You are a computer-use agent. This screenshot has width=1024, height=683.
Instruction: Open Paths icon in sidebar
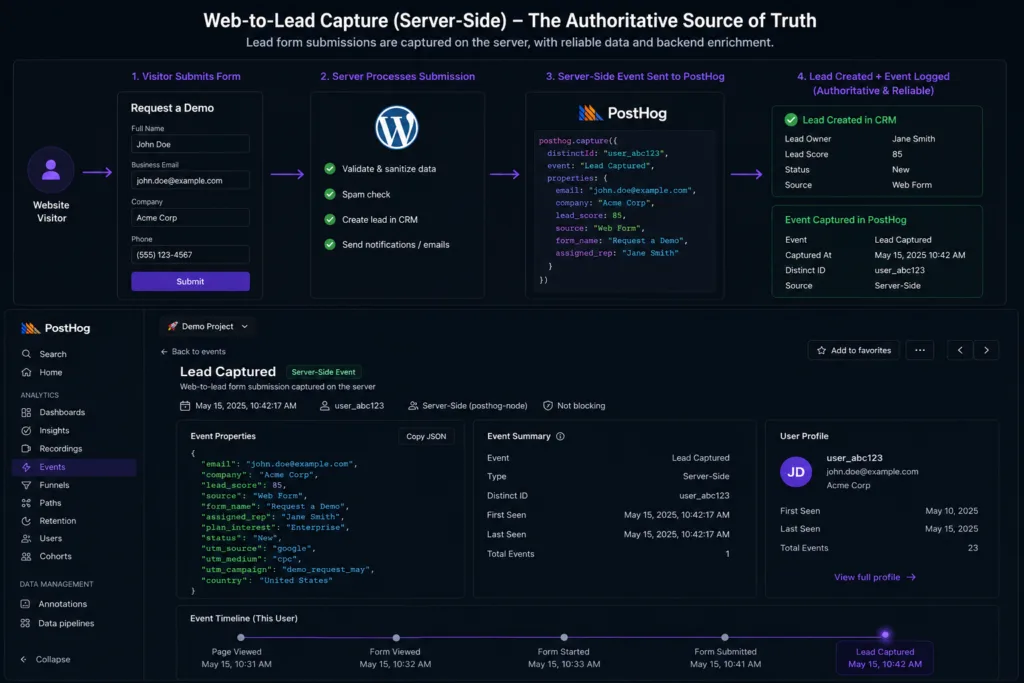(26, 503)
